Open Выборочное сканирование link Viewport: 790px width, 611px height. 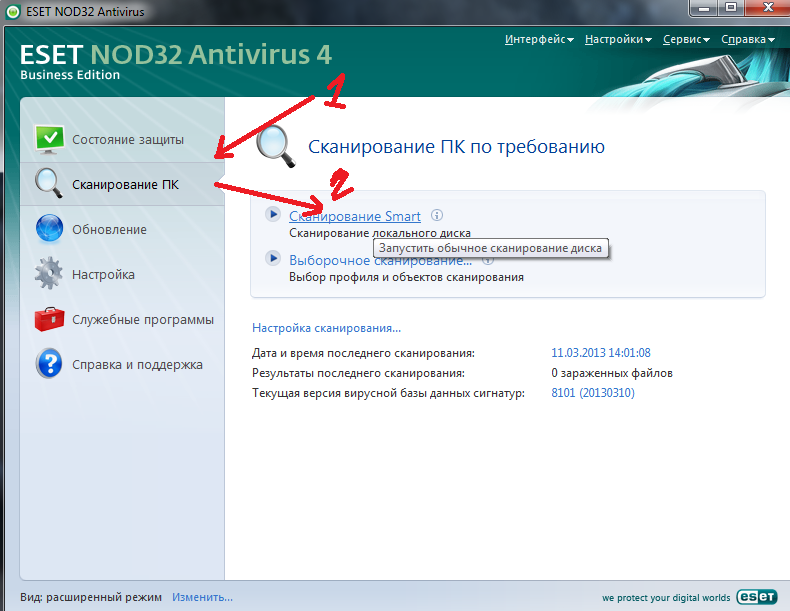point(380,260)
